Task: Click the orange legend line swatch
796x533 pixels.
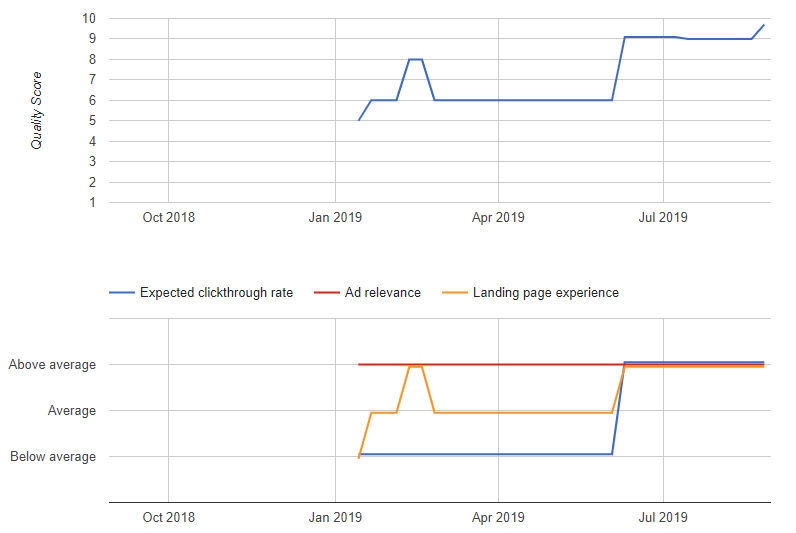Action: [x=454, y=293]
